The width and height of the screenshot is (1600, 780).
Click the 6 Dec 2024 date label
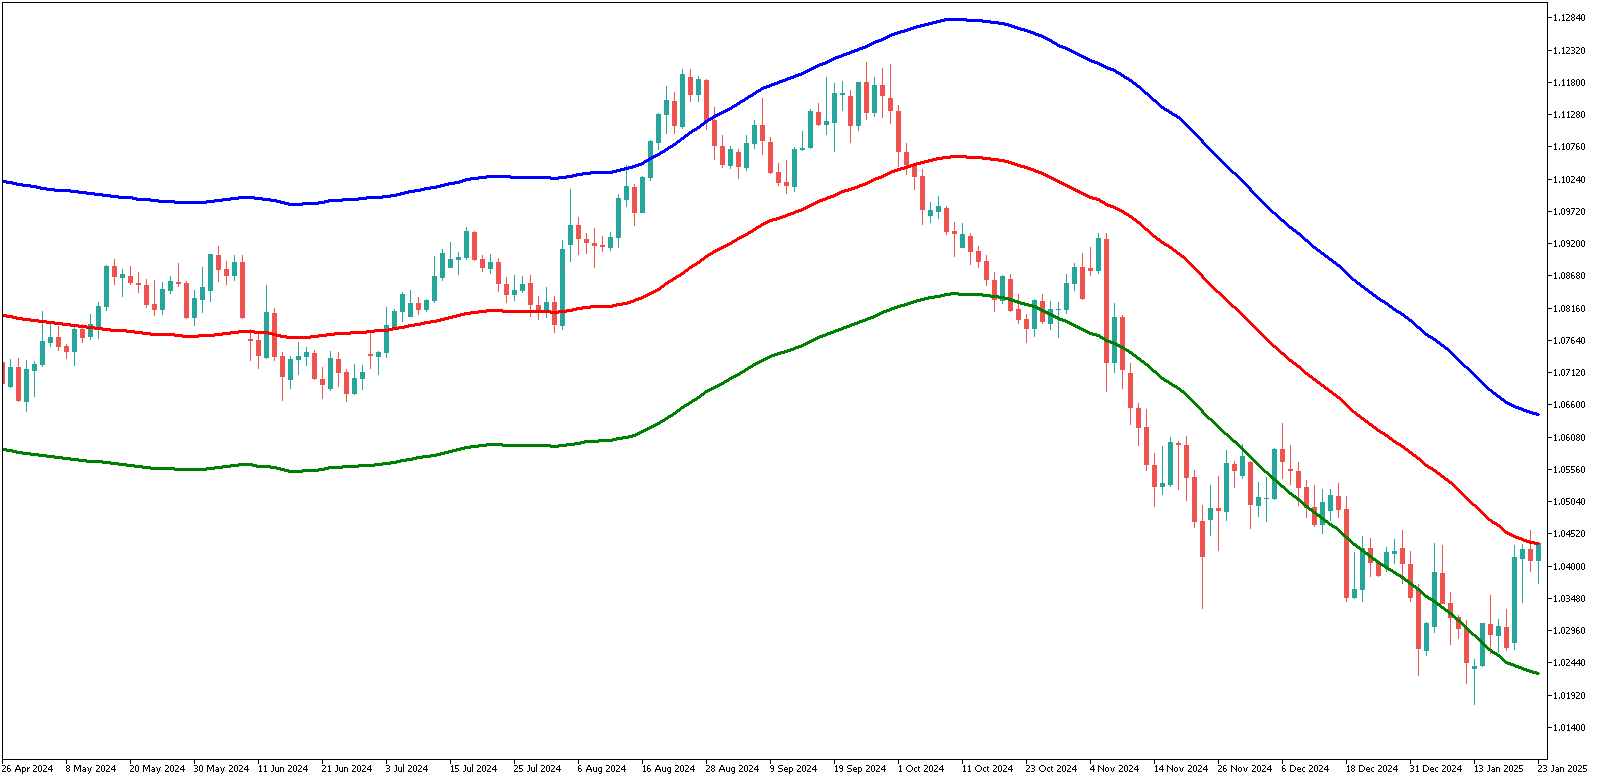coord(1305,769)
